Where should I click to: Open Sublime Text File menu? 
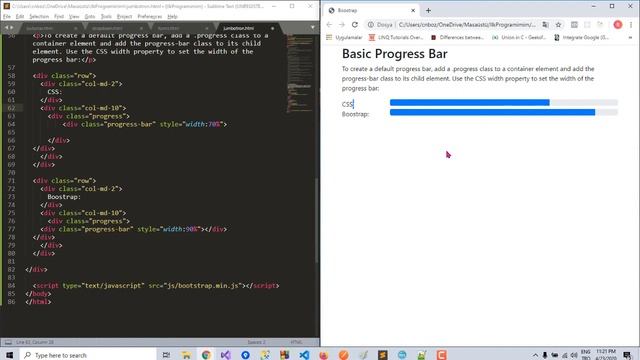[x=7, y=16]
